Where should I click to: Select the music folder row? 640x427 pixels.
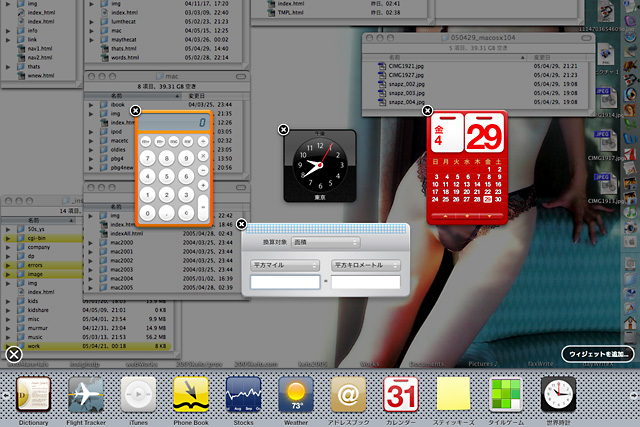87,337
